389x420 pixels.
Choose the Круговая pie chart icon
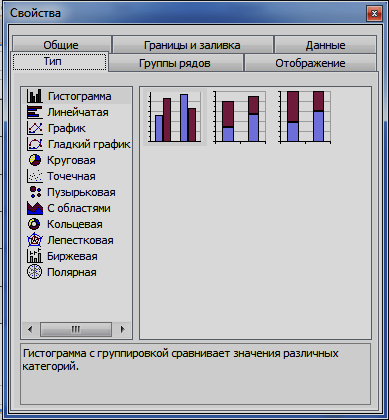pyautogui.click(x=35, y=160)
